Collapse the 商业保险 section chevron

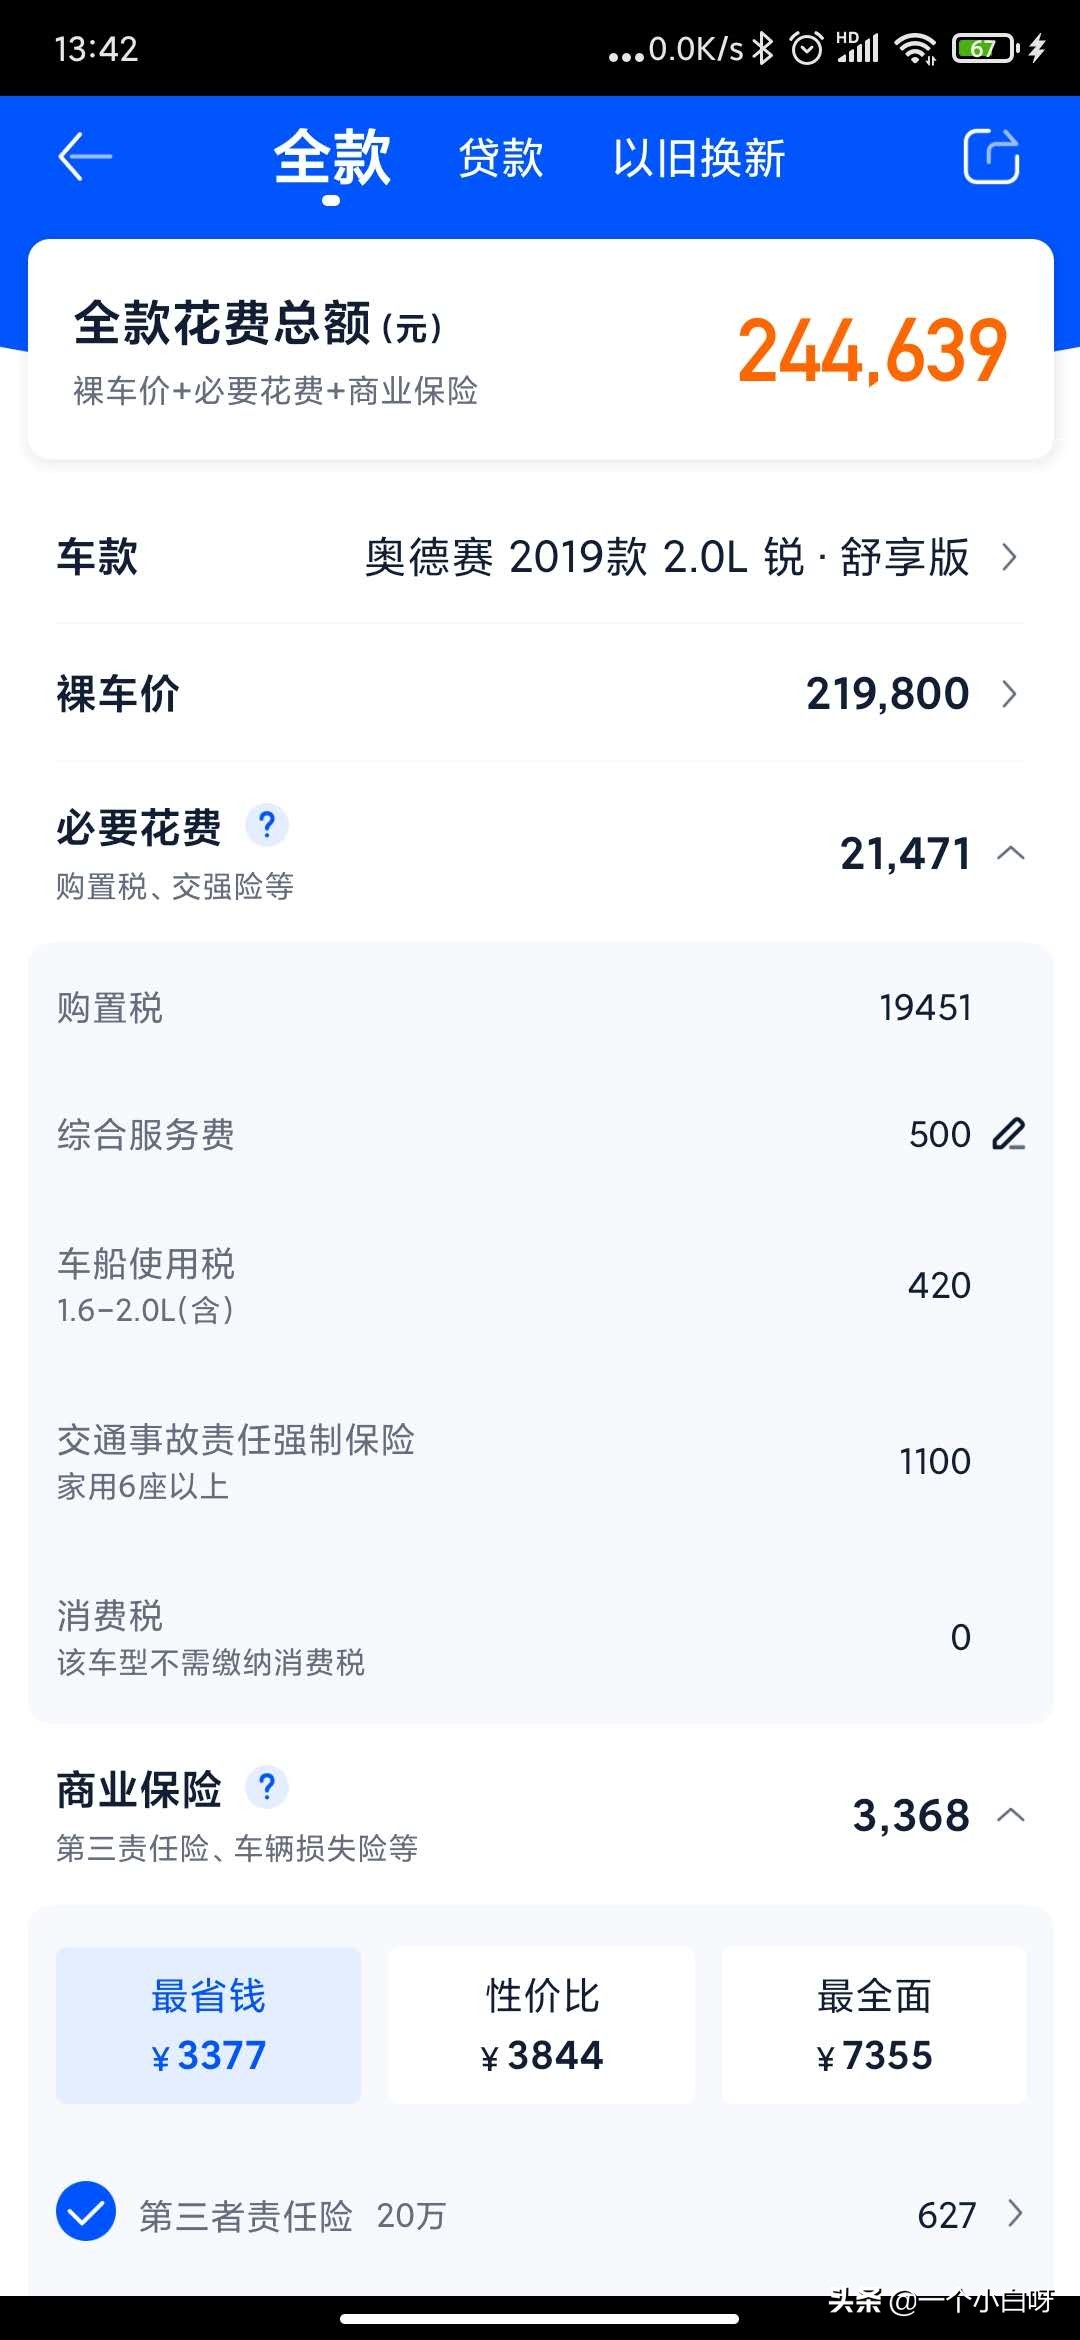(x=1011, y=1814)
